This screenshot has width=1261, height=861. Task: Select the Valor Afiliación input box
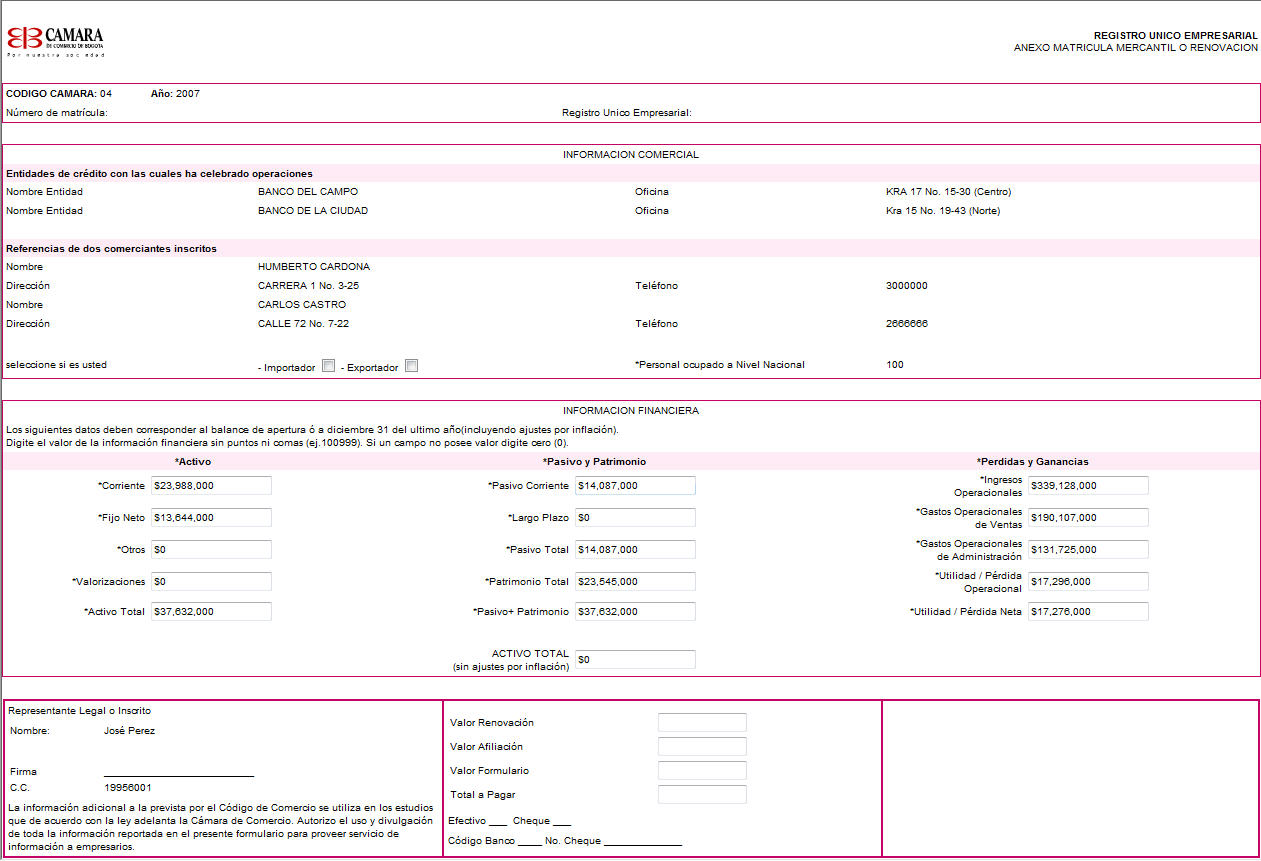tap(702, 746)
